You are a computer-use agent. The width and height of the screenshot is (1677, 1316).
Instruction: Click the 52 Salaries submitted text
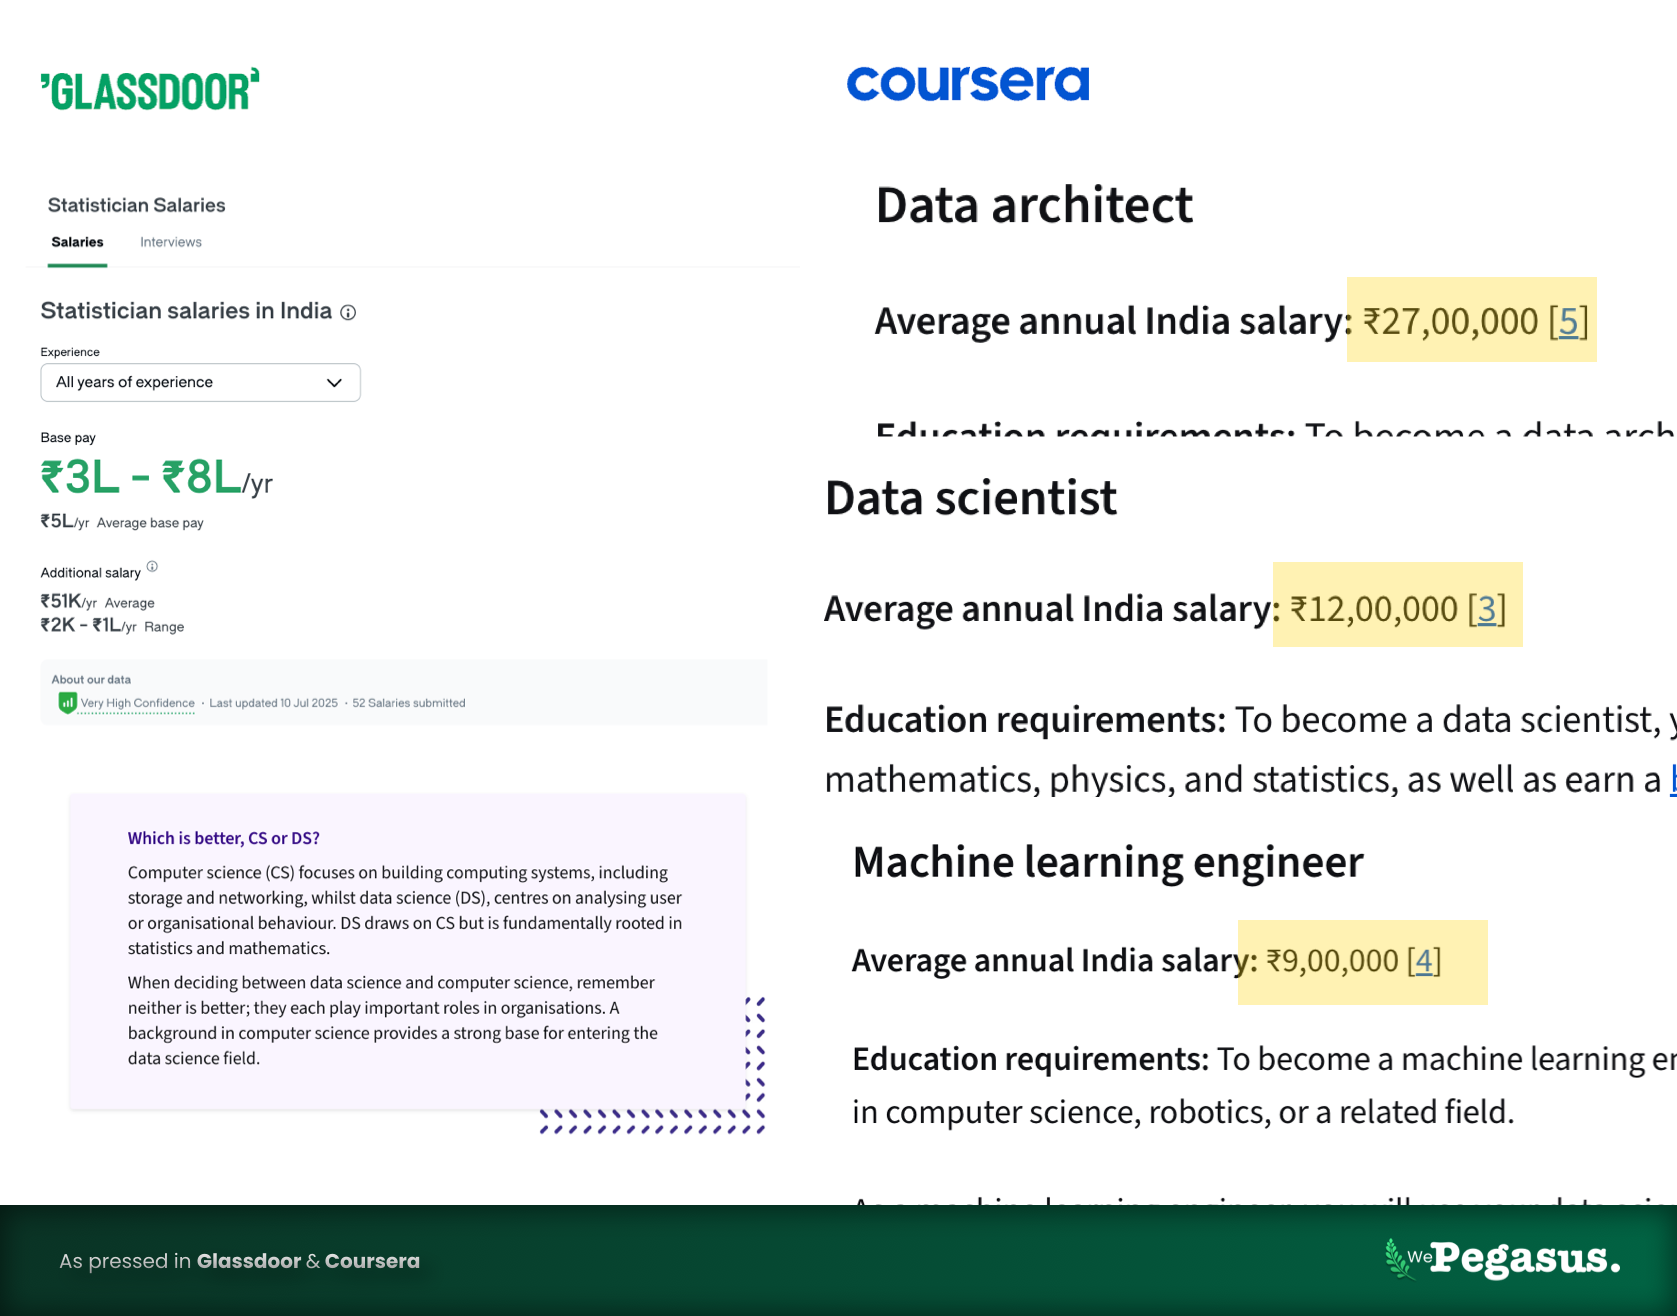click(408, 703)
